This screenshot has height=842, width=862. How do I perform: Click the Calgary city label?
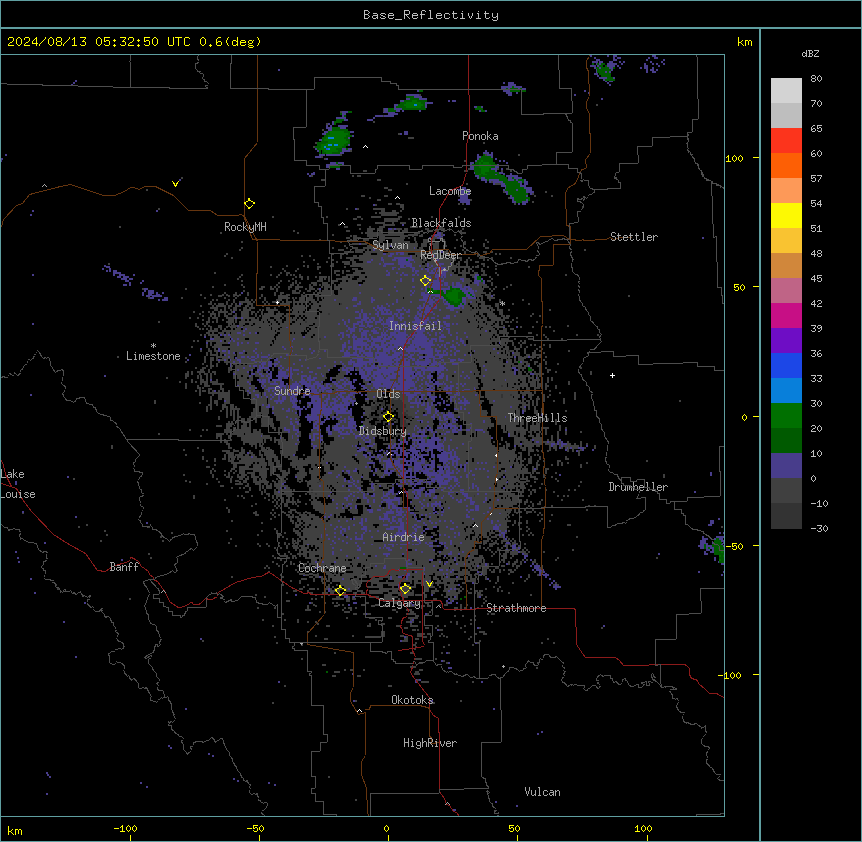(x=399, y=603)
